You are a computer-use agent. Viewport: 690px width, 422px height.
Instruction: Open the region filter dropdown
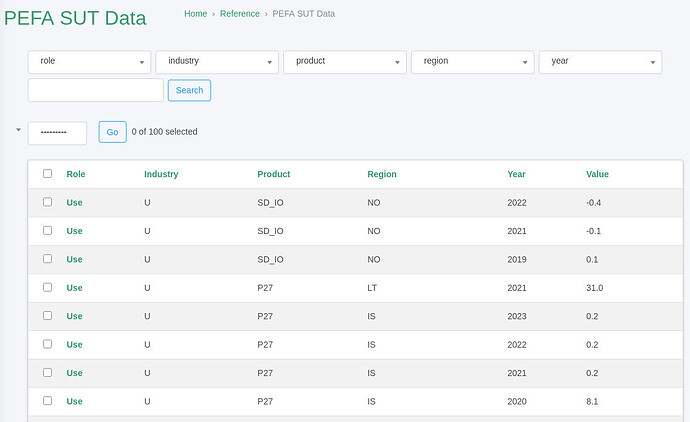(472, 61)
